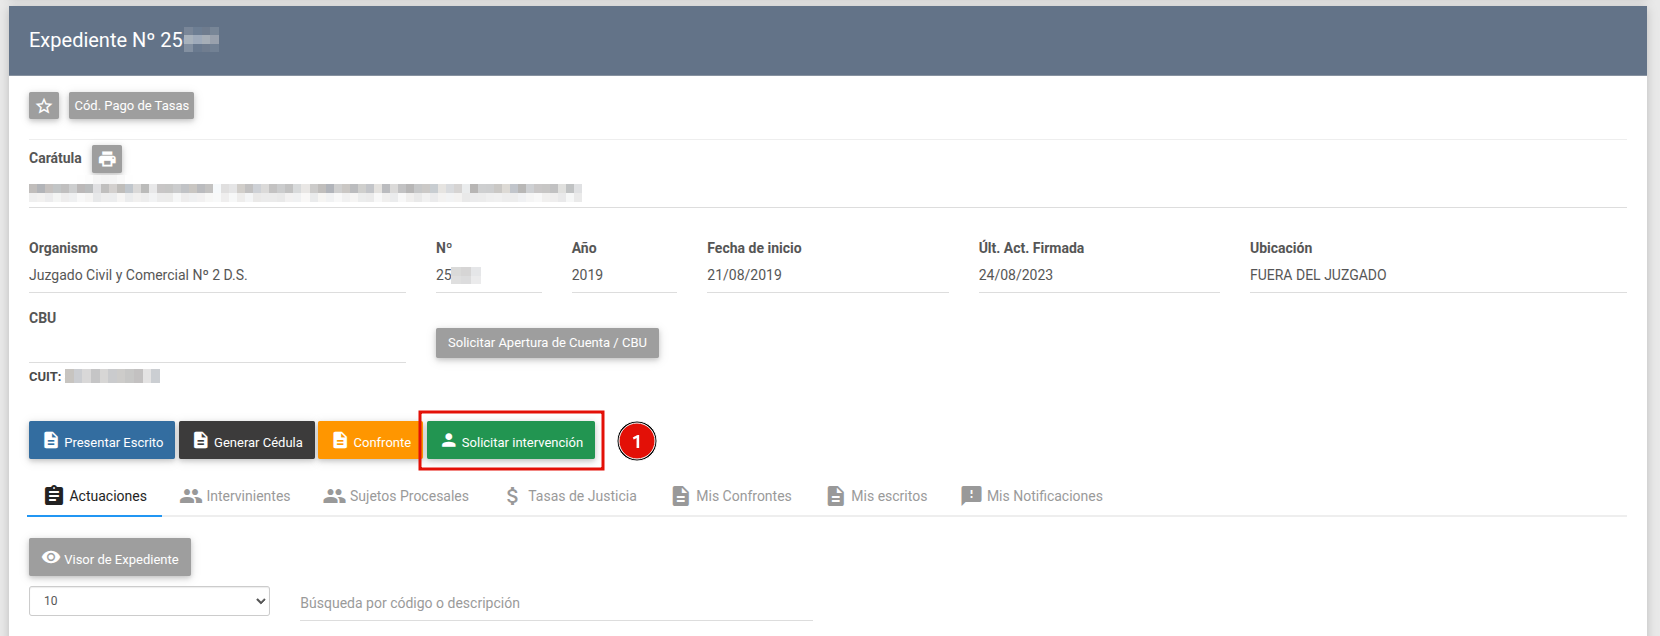
Task: Select the orange Confronte button
Action: pyautogui.click(x=369, y=441)
